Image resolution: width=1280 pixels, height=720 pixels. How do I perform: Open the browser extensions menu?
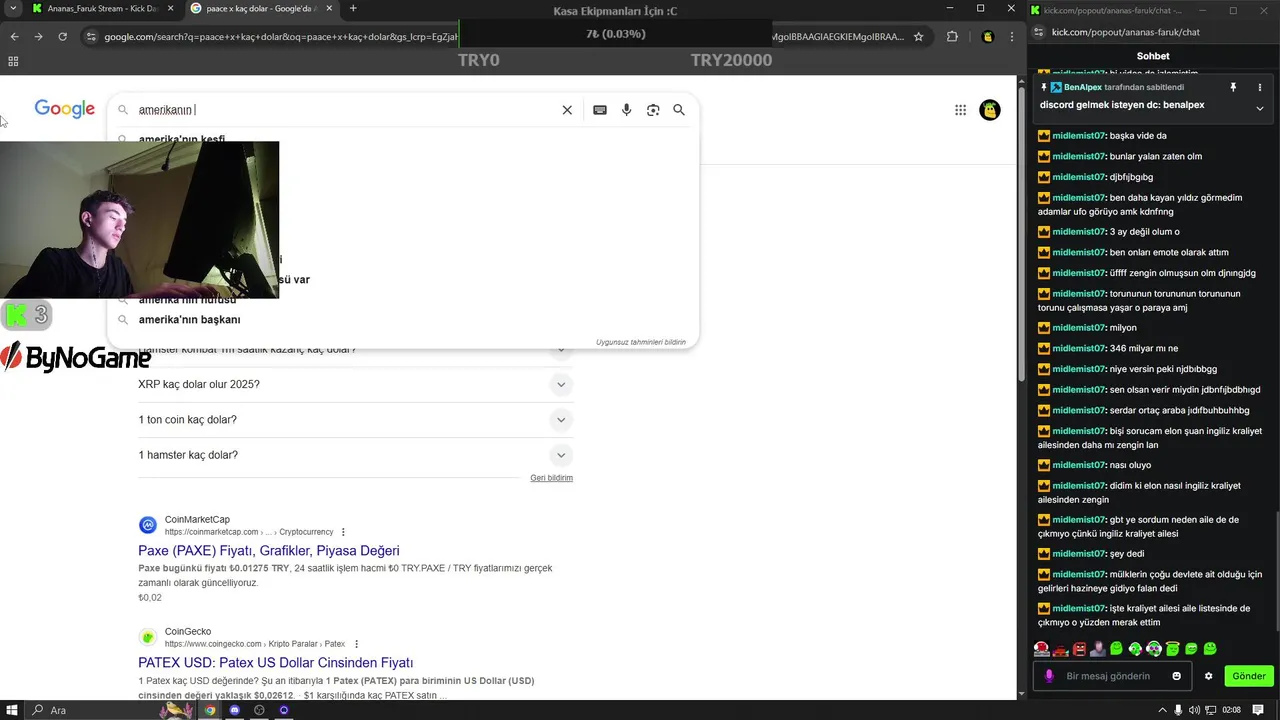(952, 37)
